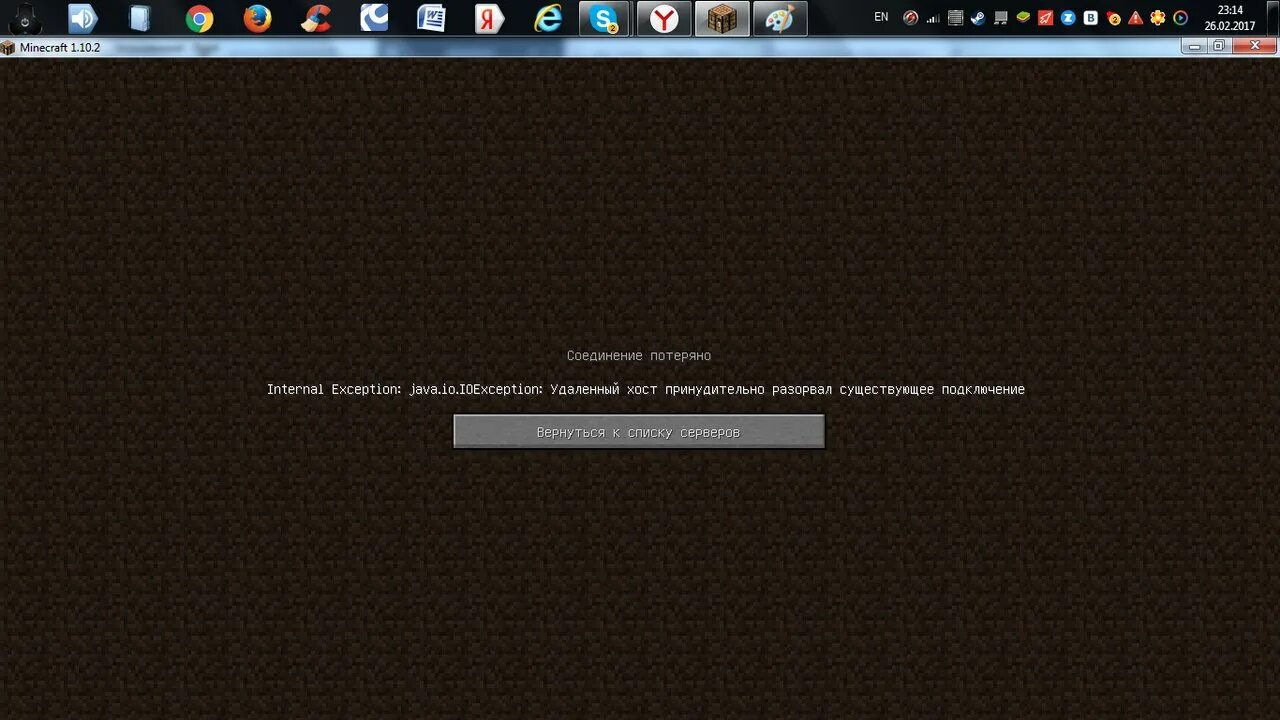Click the blue circle Z tray icon
The image size is (1280, 720).
(x=1068, y=18)
